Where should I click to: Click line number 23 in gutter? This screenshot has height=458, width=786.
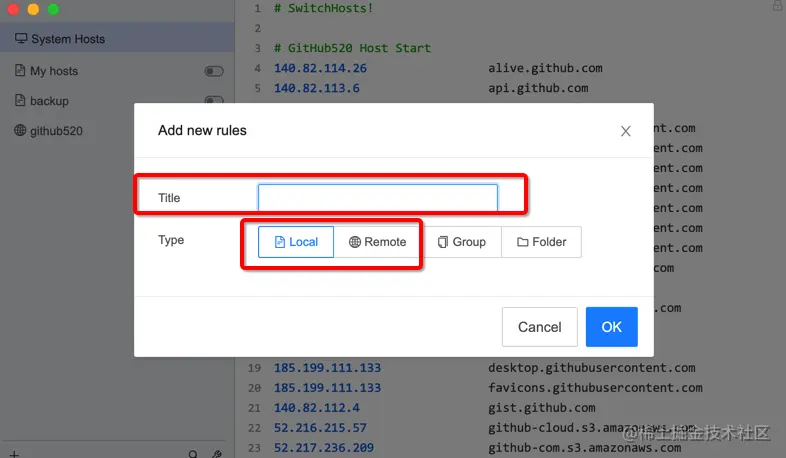point(254,447)
